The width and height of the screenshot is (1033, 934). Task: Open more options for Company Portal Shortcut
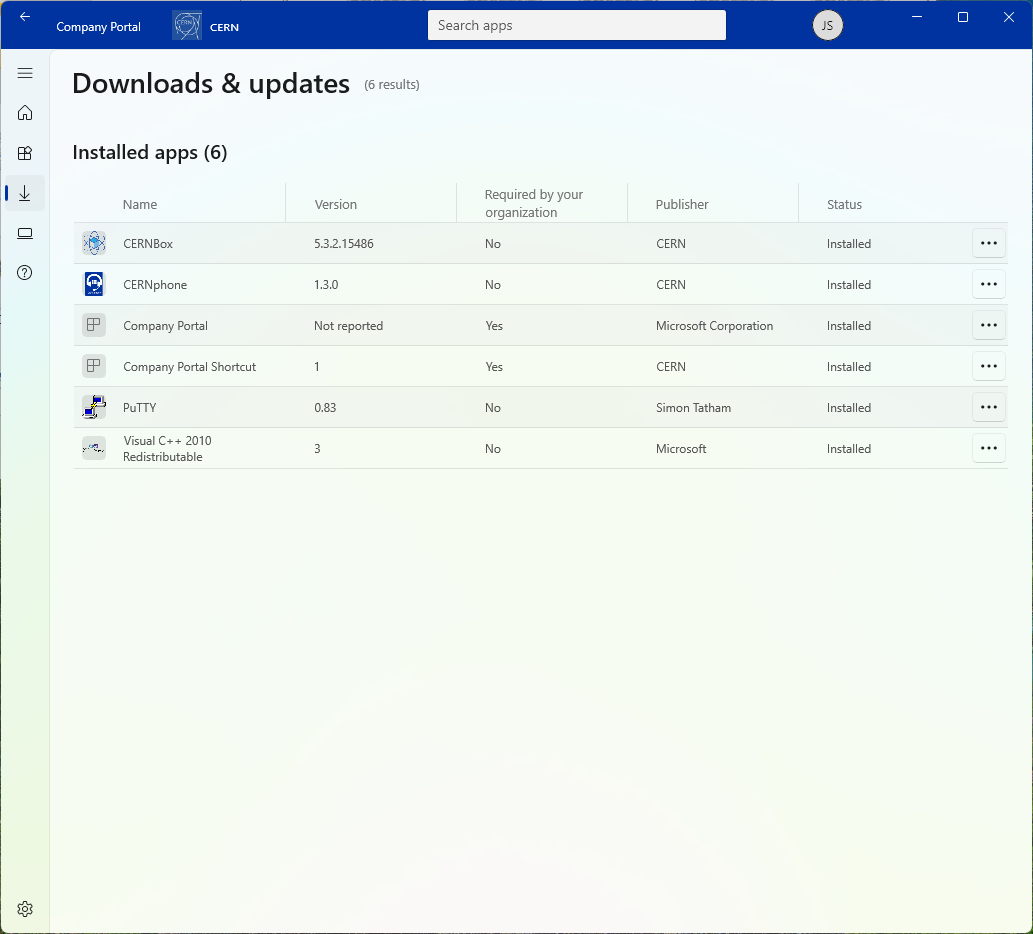pos(989,366)
